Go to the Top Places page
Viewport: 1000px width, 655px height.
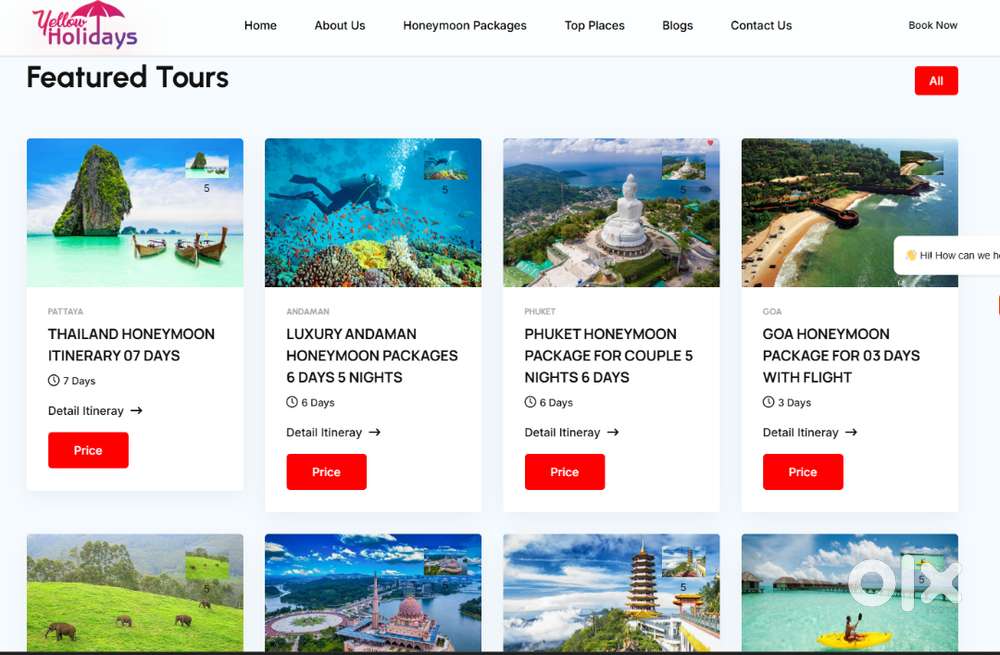pyautogui.click(x=594, y=26)
